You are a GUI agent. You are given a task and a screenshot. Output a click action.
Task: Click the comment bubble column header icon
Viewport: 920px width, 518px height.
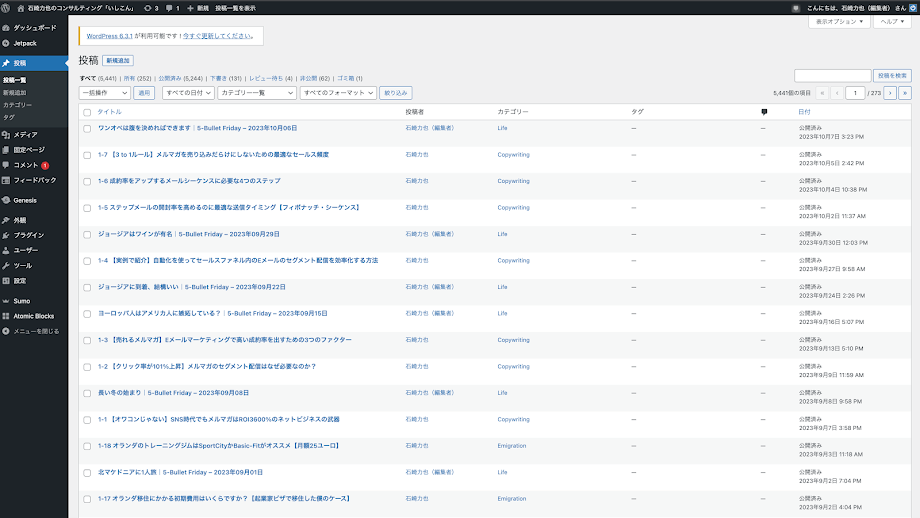tap(764, 112)
